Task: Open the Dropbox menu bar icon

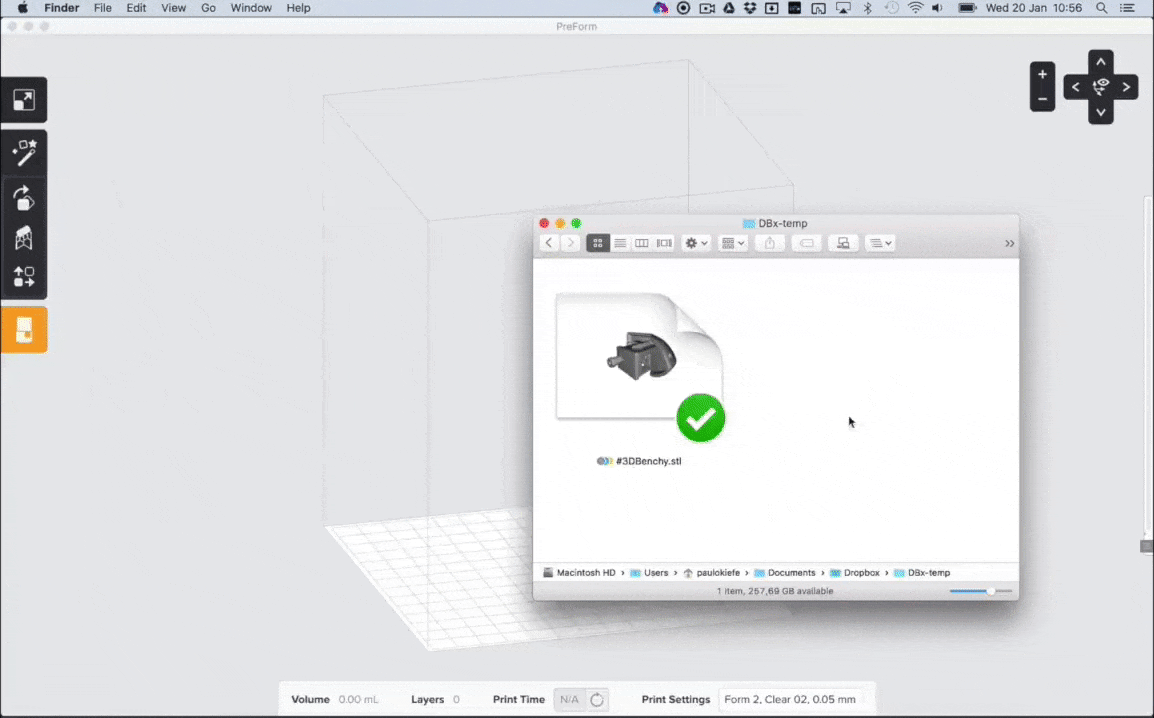Action: click(x=750, y=8)
